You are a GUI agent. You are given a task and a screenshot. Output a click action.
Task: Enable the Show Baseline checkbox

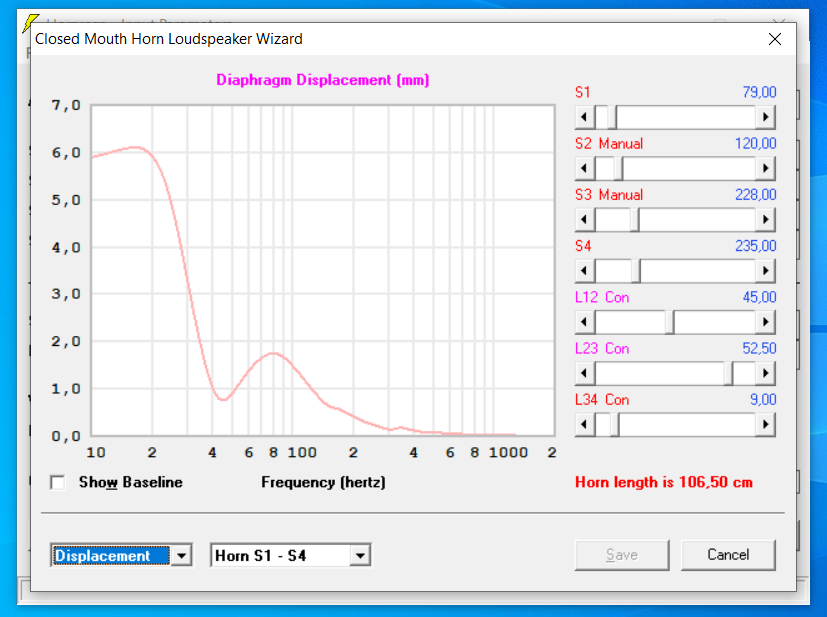pyautogui.click(x=57, y=483)
